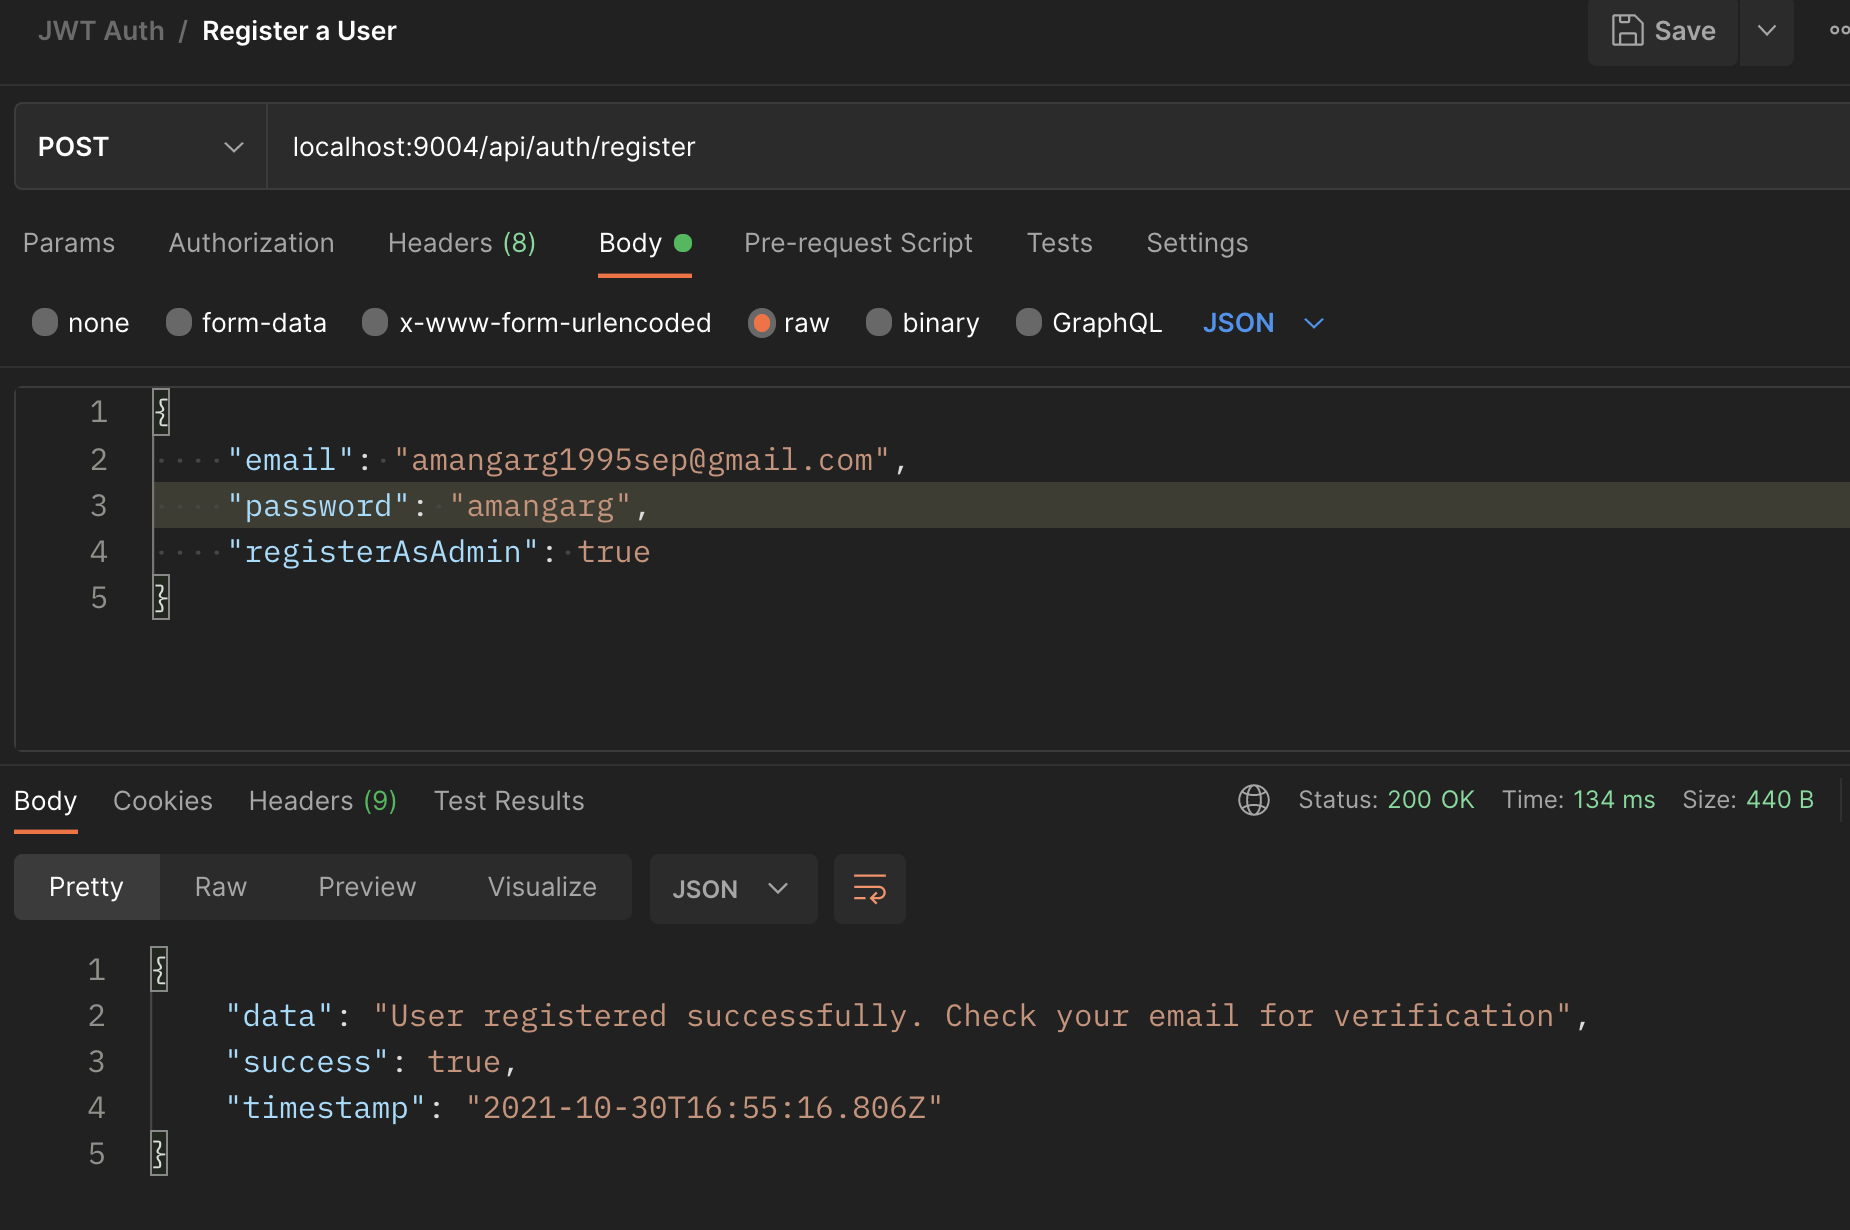1850x1230 pixels.
Task: Select x-www-form-urlencoded body type
Action: (536, 323)
